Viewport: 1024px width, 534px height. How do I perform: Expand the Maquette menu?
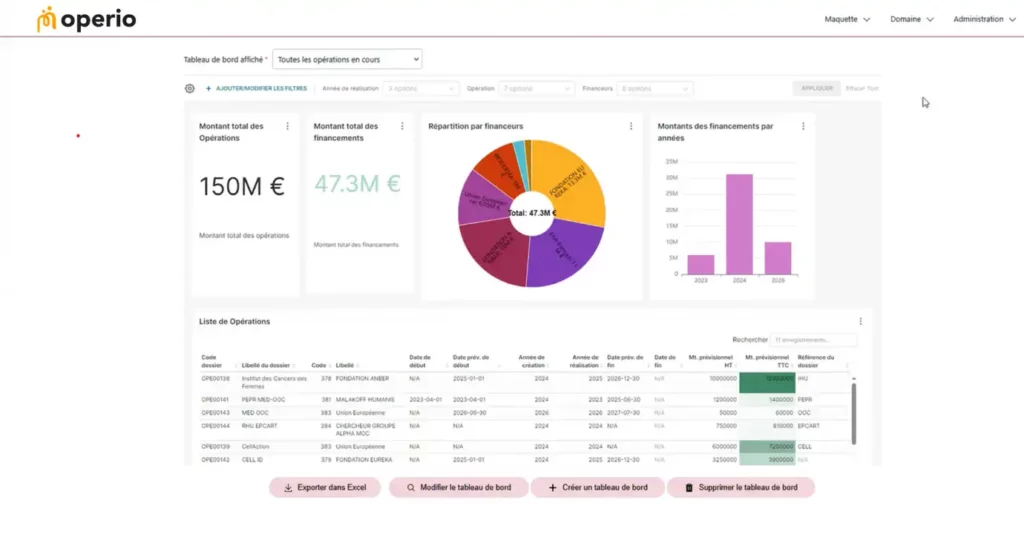pyautogui.click(x=847, y=19)
